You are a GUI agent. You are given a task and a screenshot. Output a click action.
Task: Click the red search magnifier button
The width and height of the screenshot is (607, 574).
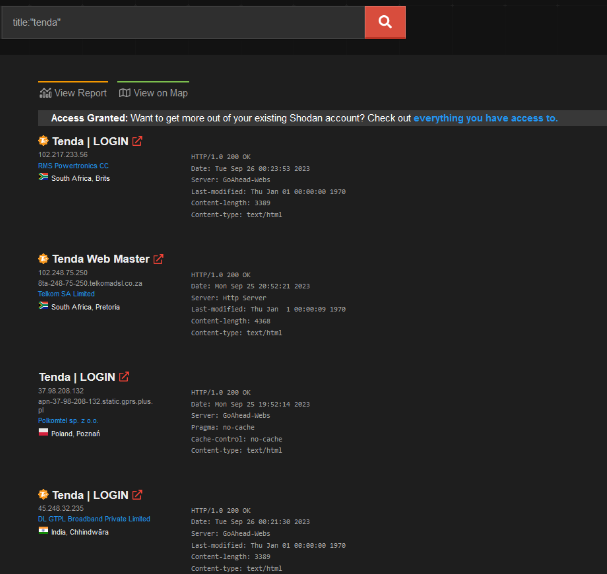[x=385, y=22]
